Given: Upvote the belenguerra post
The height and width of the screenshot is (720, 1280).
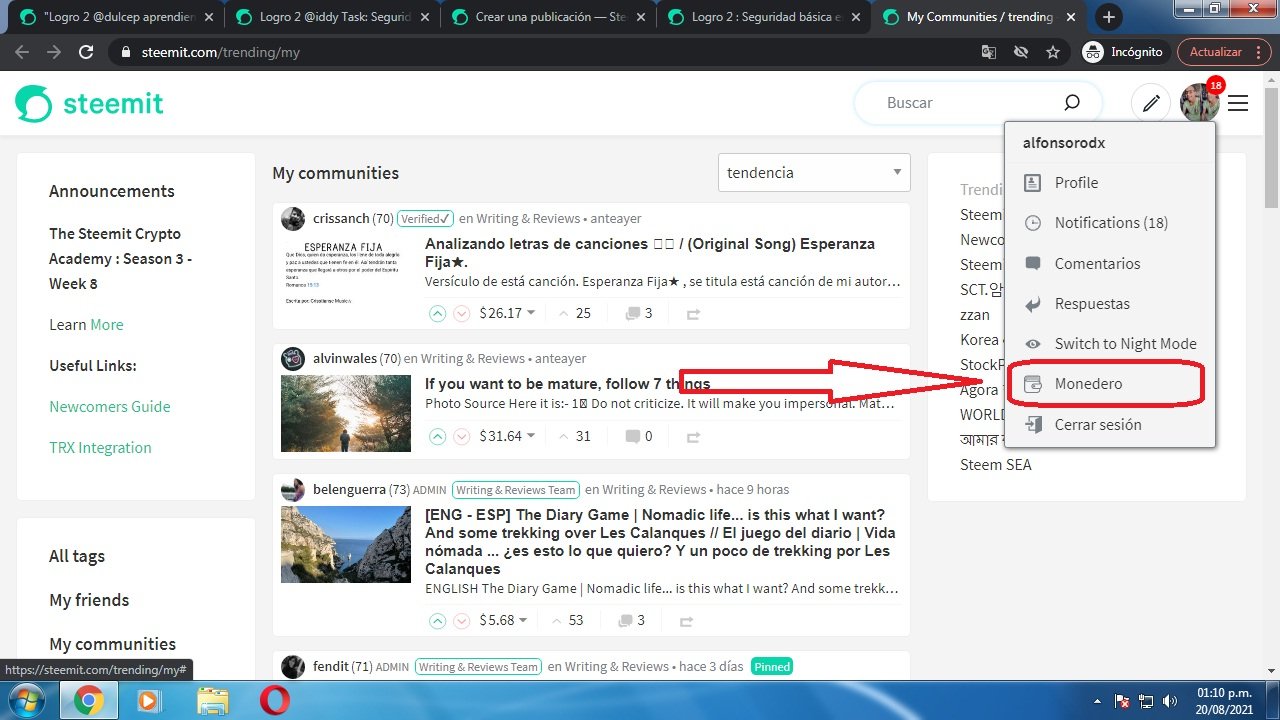Looking at the screenshot, I should coord(437,620).
